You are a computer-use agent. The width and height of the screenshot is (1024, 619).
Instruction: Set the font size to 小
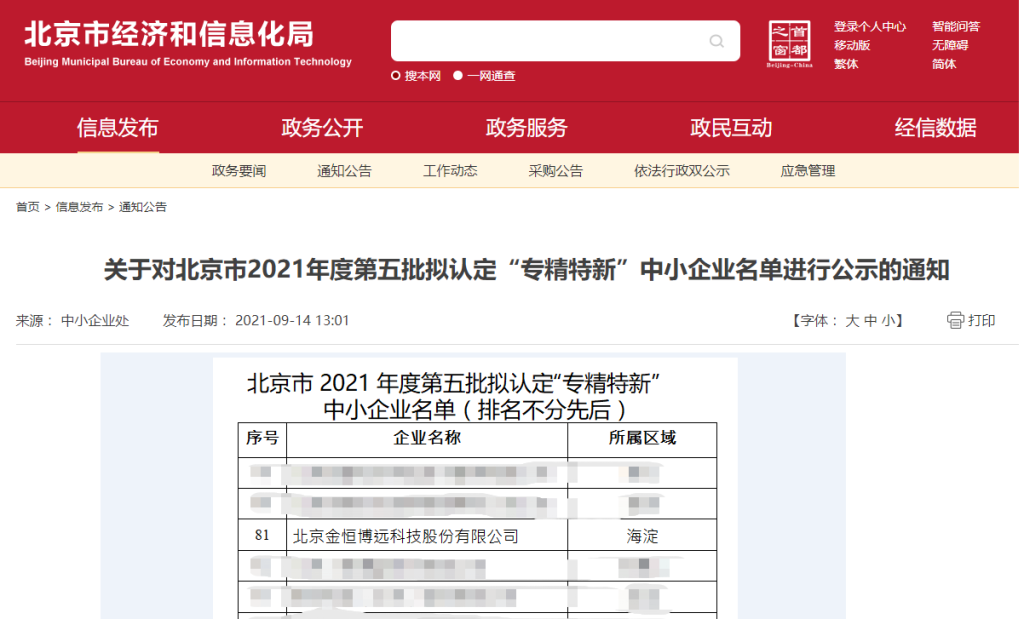(888, 321)
